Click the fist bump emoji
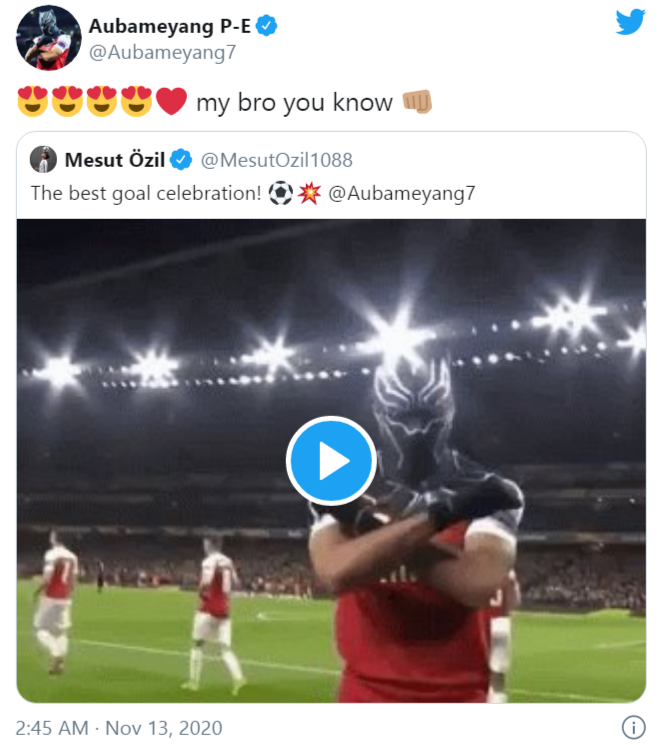This screenshot has width=660, height=745. [416, 102]
